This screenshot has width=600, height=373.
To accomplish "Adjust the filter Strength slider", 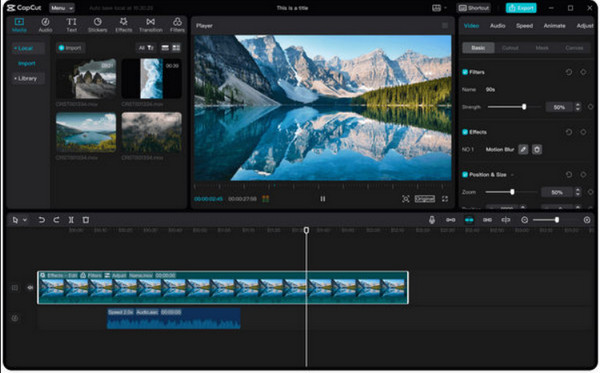I will point(514,107).
